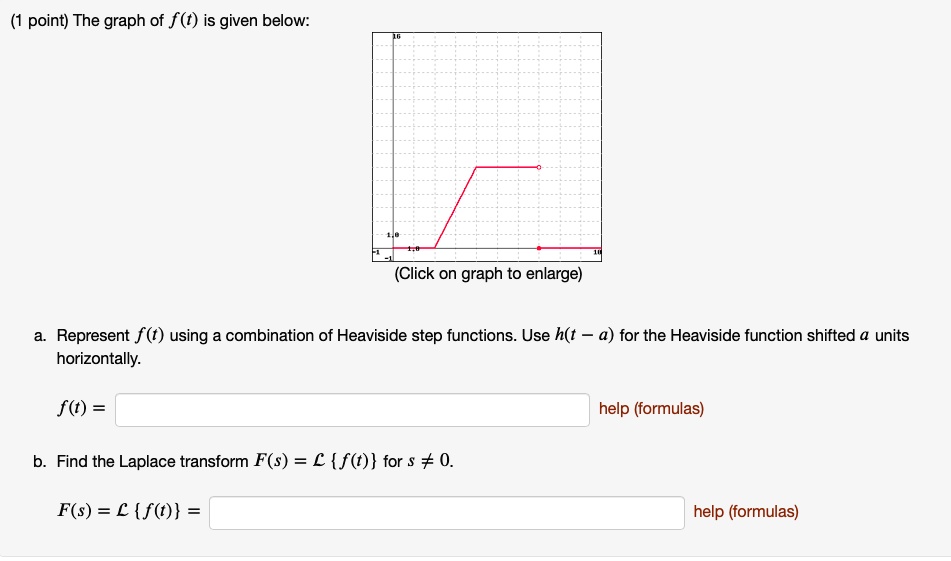Click the f(t) graph image to enlarge
Screen dimensions: 951x561
click(487, 147)
